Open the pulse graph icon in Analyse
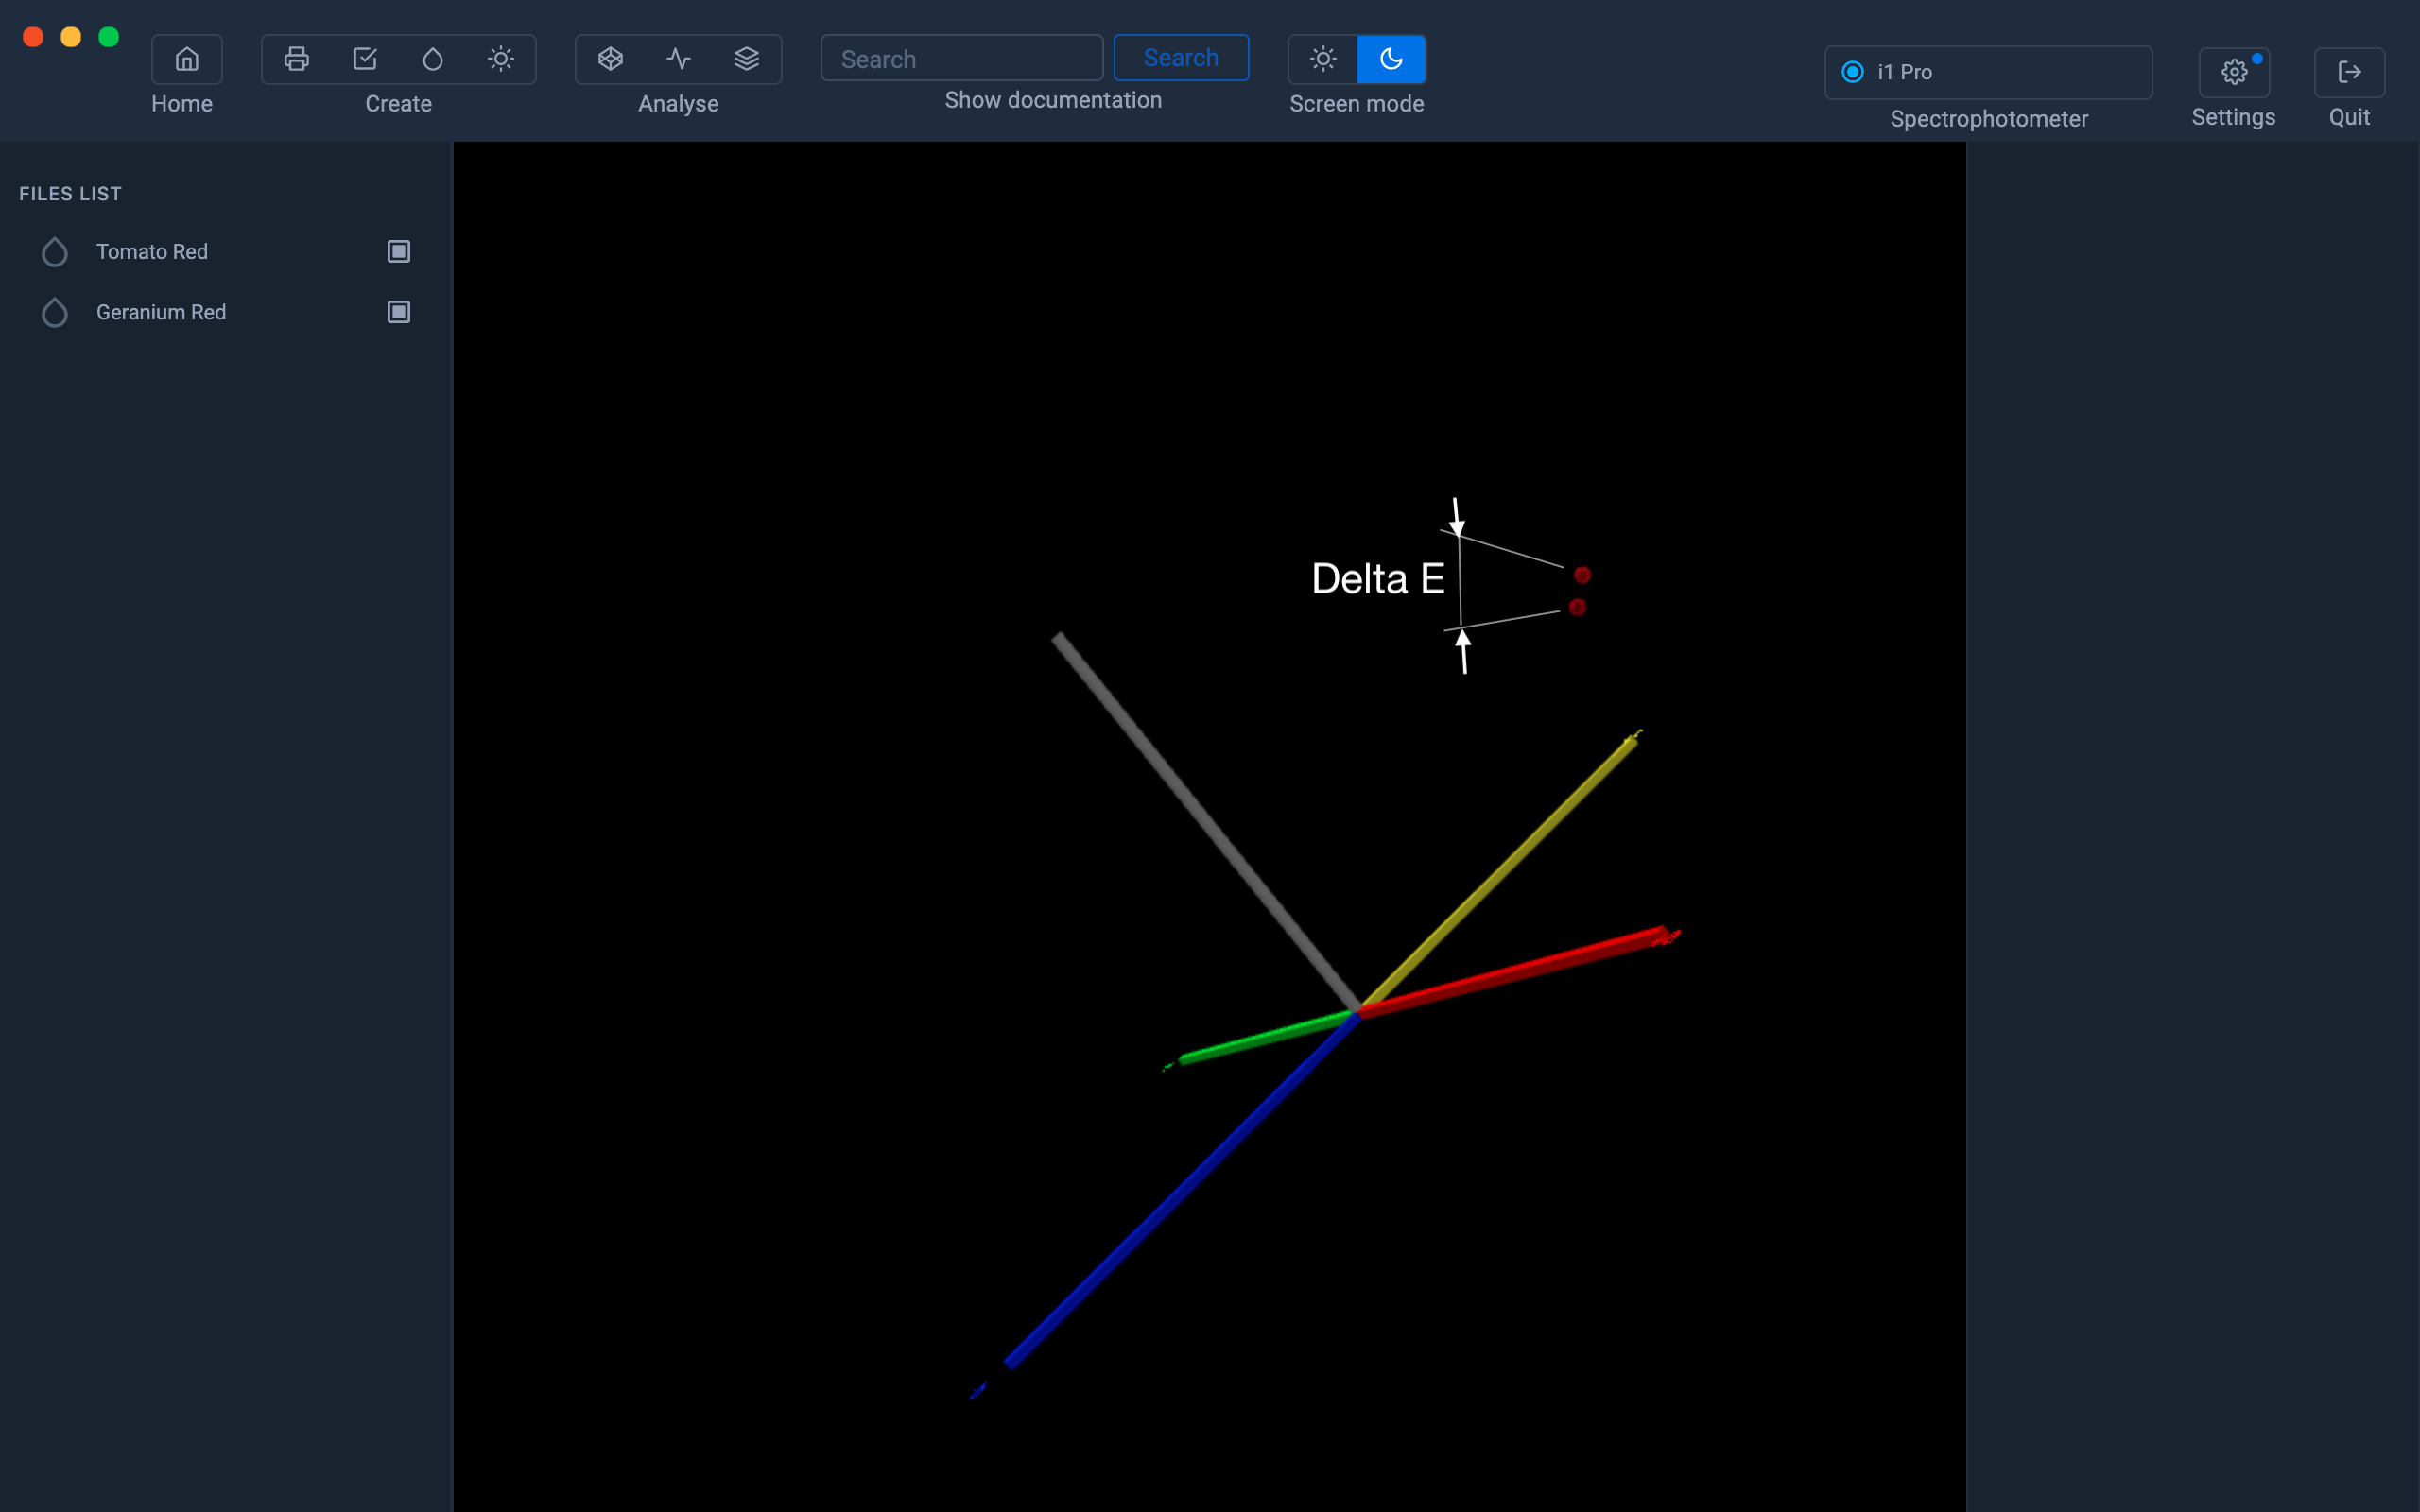 tap(679, 59)
